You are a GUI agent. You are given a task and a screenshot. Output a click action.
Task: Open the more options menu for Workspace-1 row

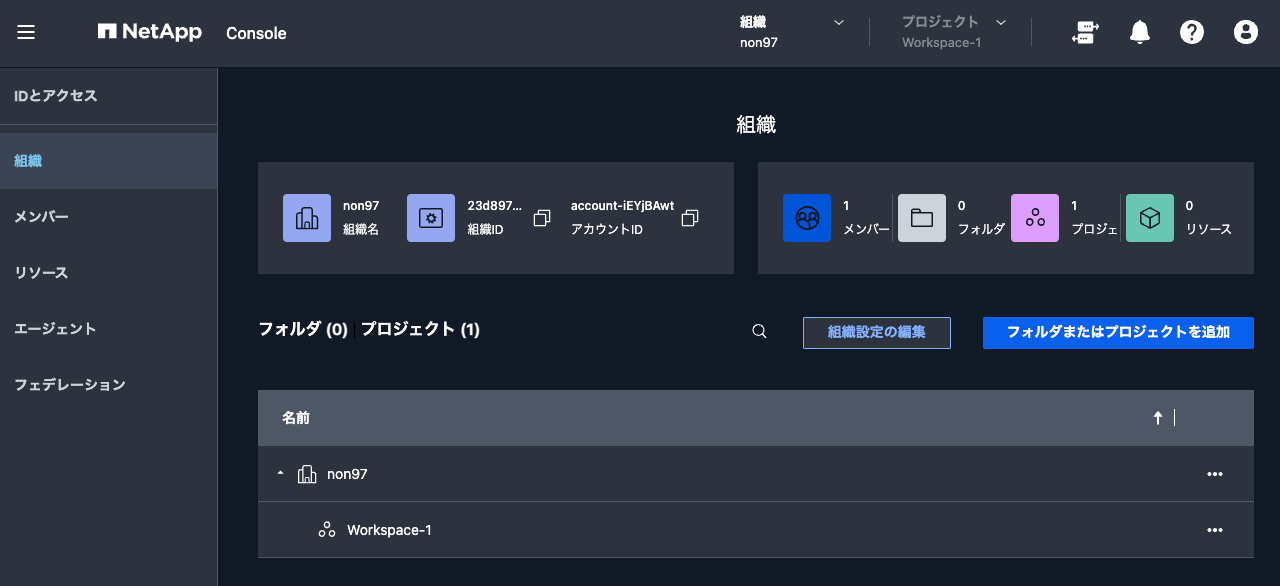[x=1215, y=530]
